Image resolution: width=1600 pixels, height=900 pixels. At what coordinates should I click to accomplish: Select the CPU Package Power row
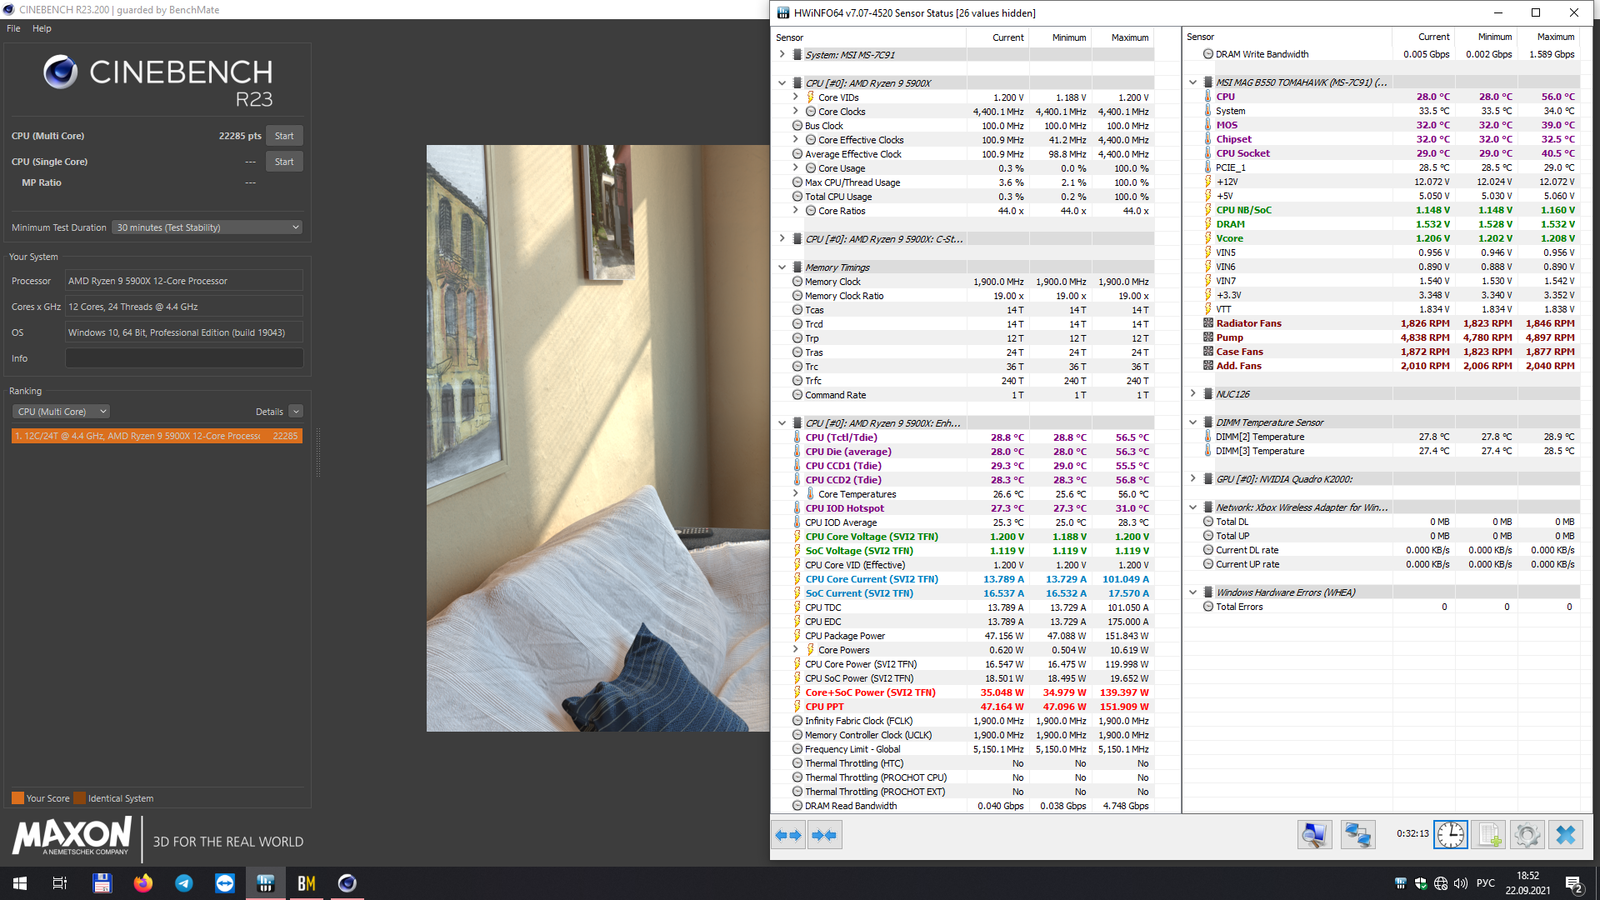click(x=963, y=636)
